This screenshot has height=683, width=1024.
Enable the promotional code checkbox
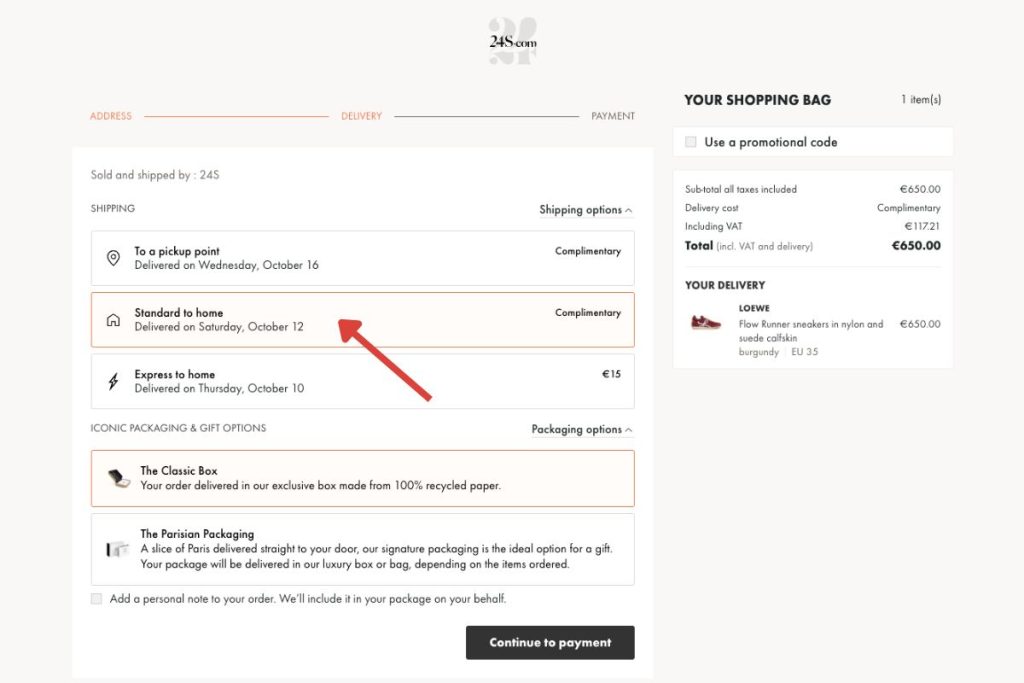click(691, 142)
